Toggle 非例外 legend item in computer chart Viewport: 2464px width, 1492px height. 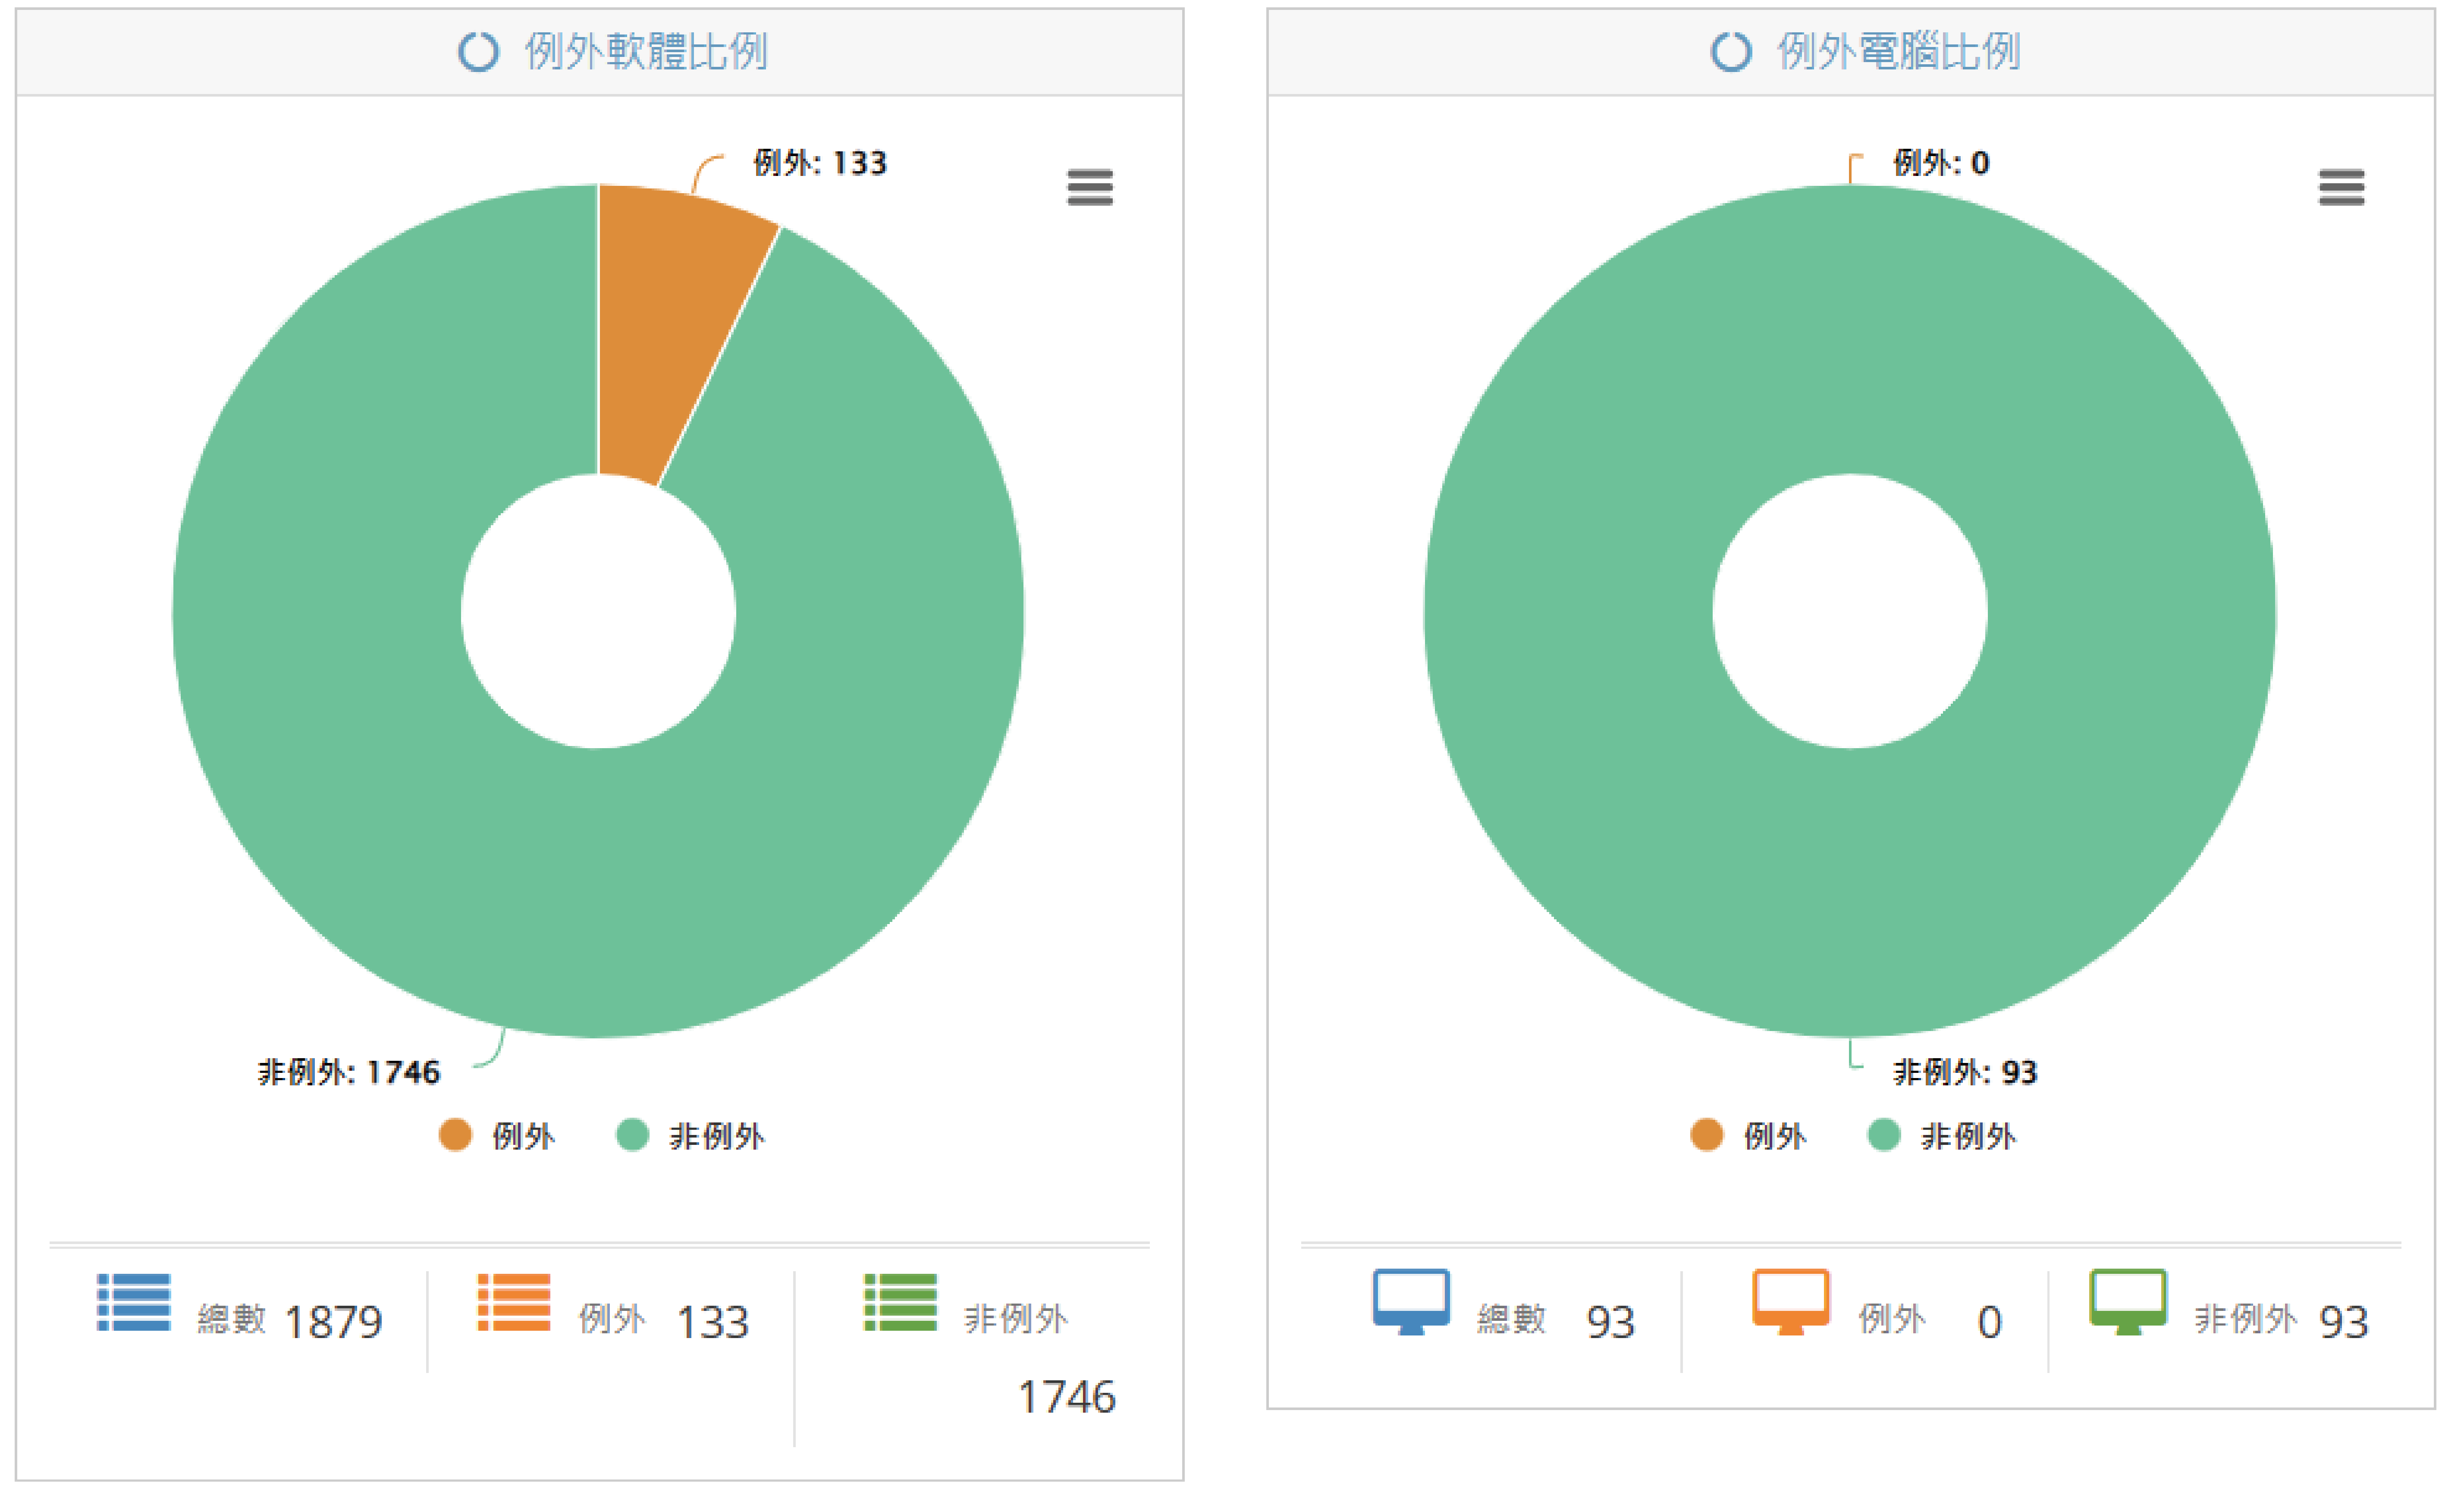(x=1943, y=1135)
